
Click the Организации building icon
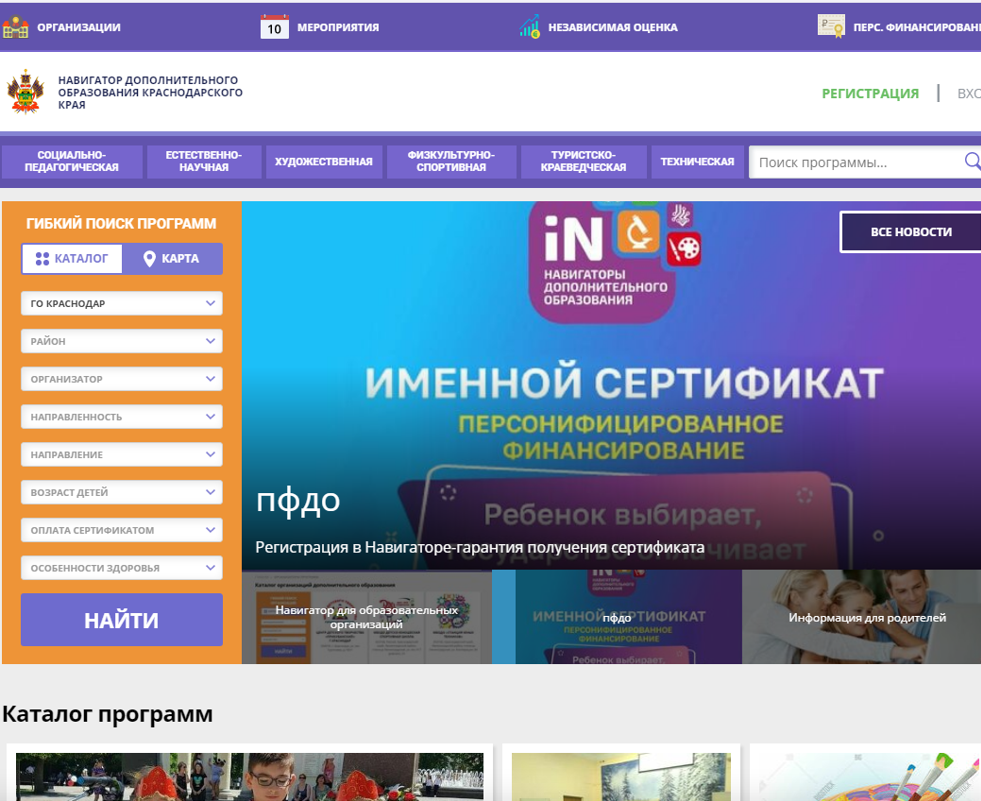point(15,27)
